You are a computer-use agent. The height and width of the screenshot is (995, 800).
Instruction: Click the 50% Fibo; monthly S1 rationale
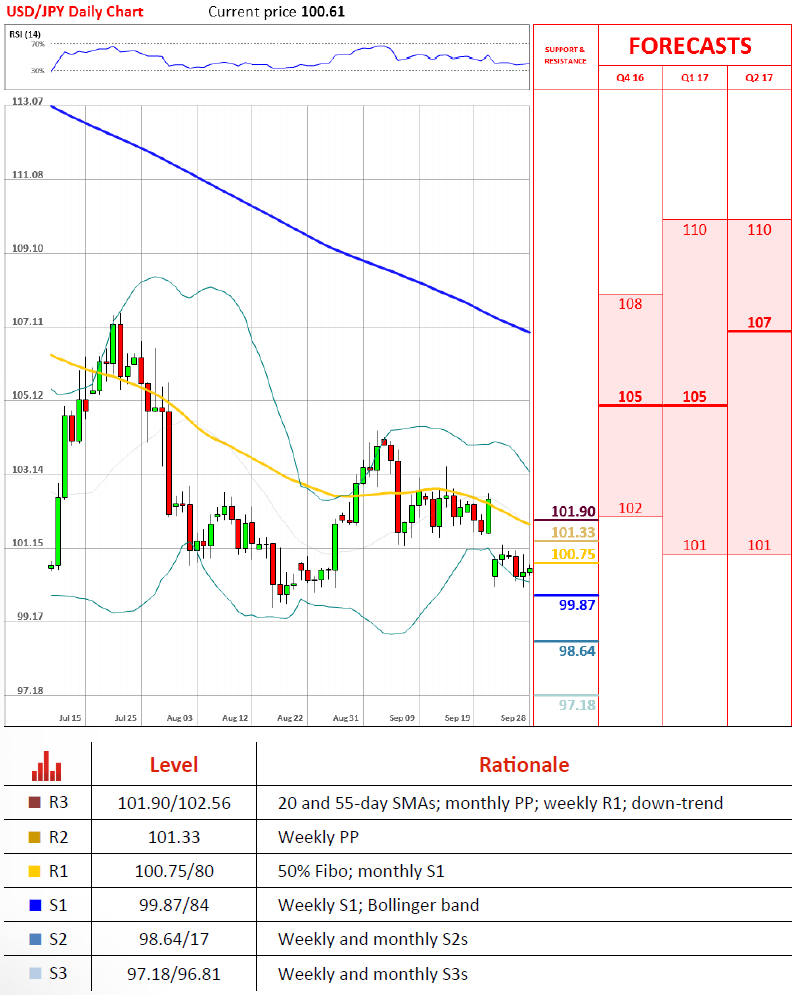361,871
